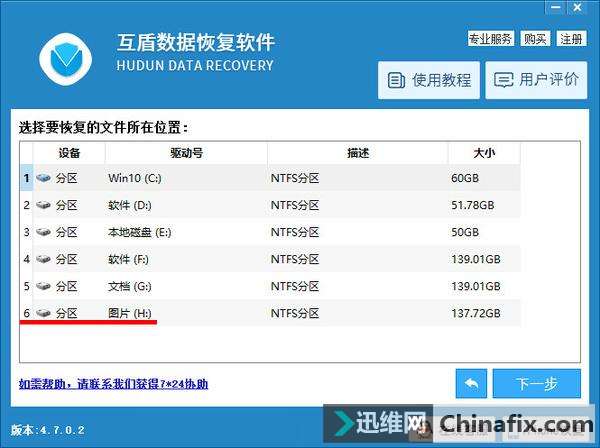
Task: Select the 软件 (D:) partition
Action: coord(270,205)
